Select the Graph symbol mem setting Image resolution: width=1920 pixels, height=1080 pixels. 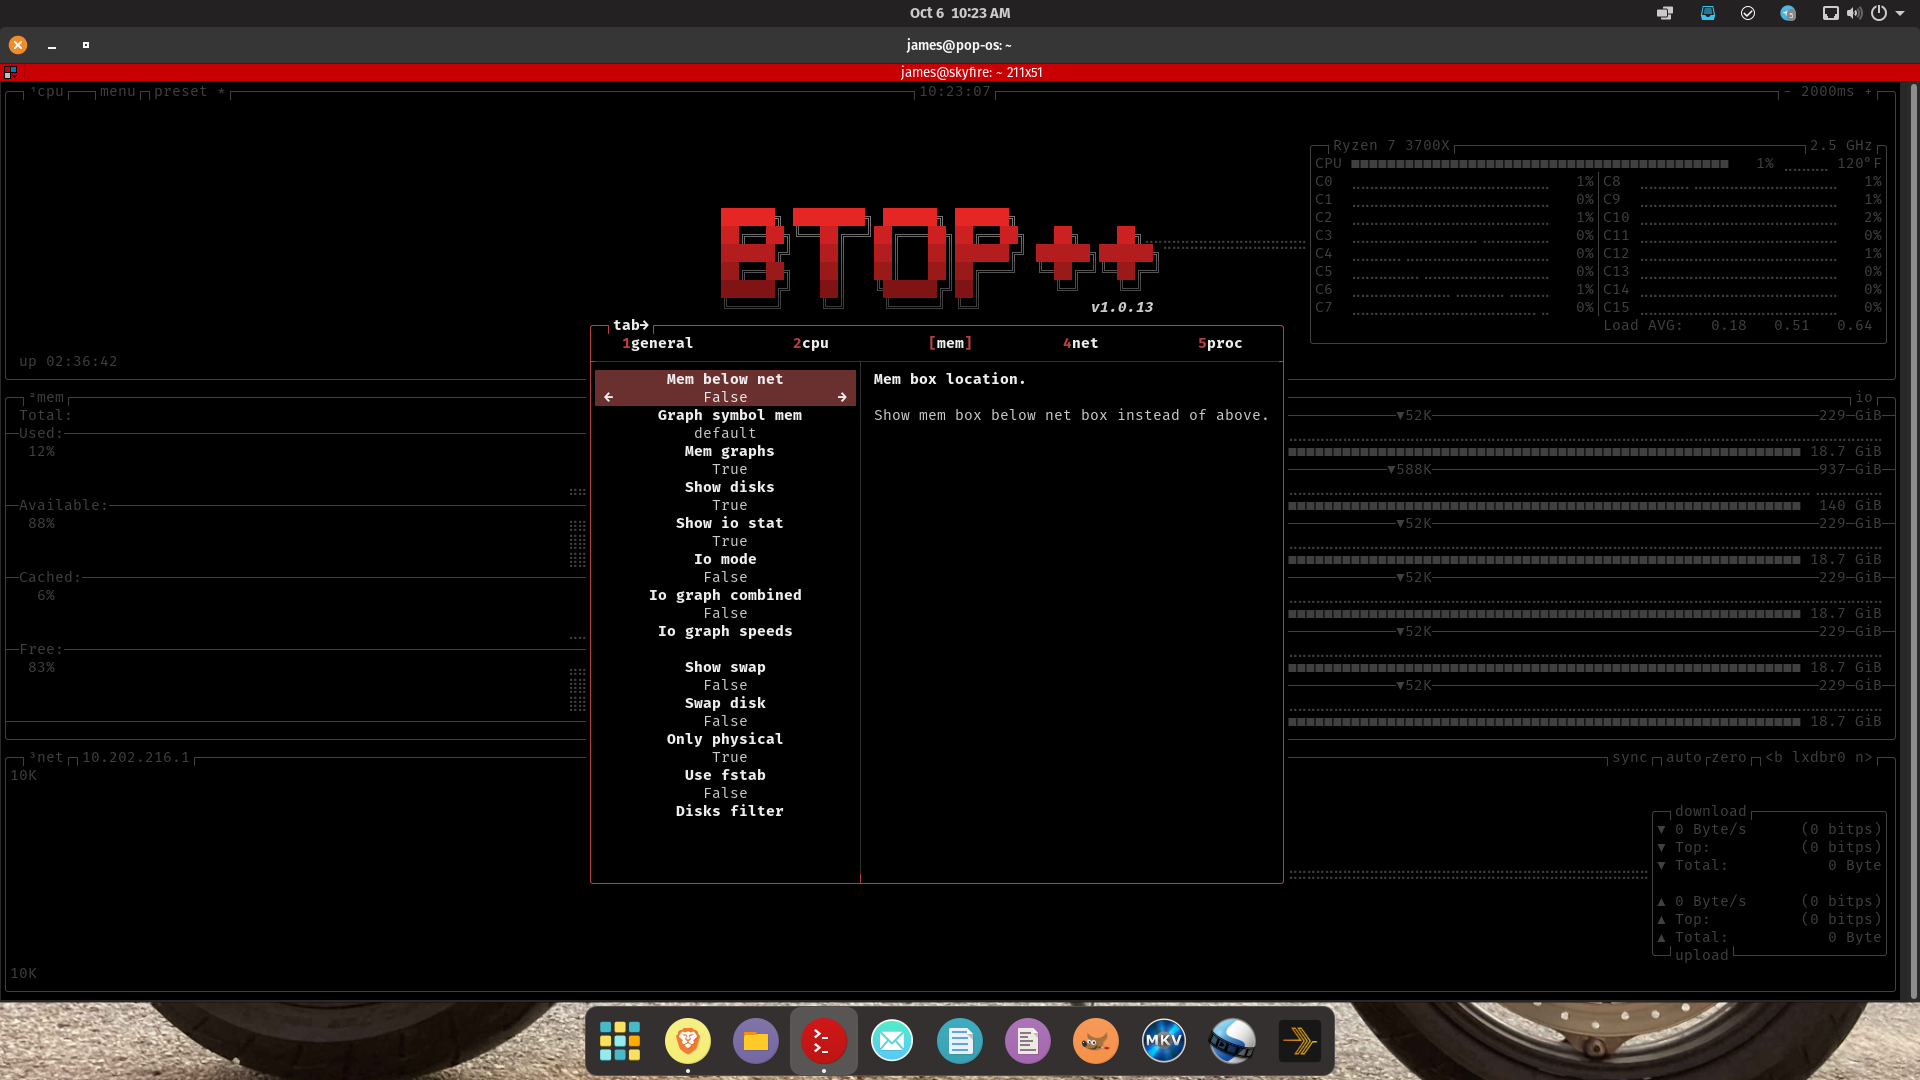coord(729,415)
